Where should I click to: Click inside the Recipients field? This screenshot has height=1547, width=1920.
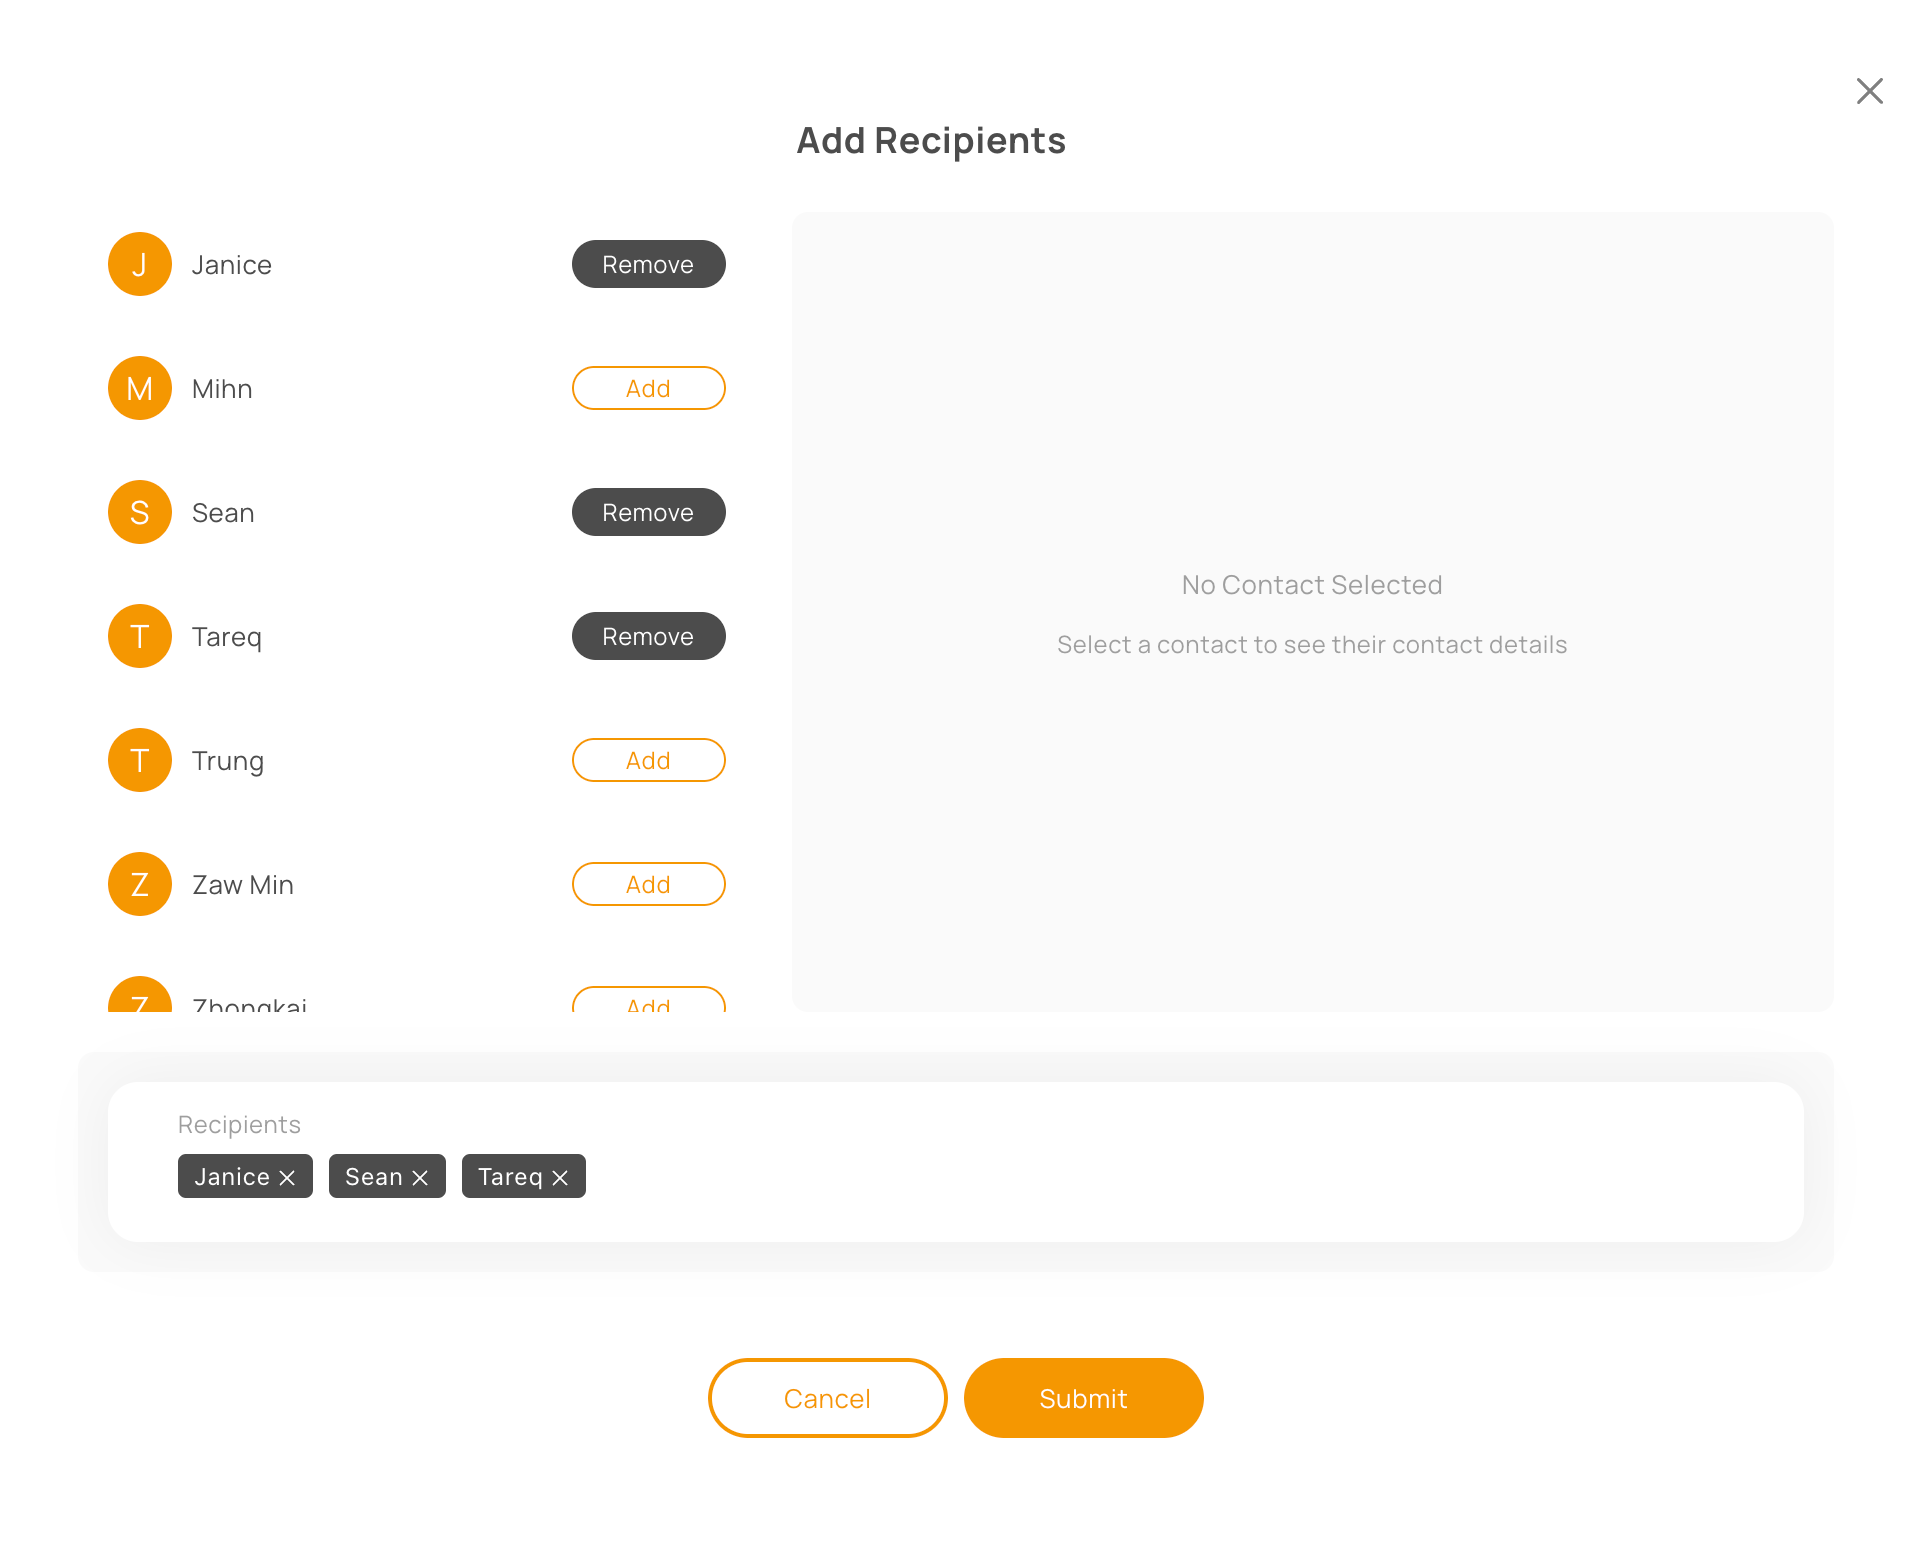point(1100,1176)
